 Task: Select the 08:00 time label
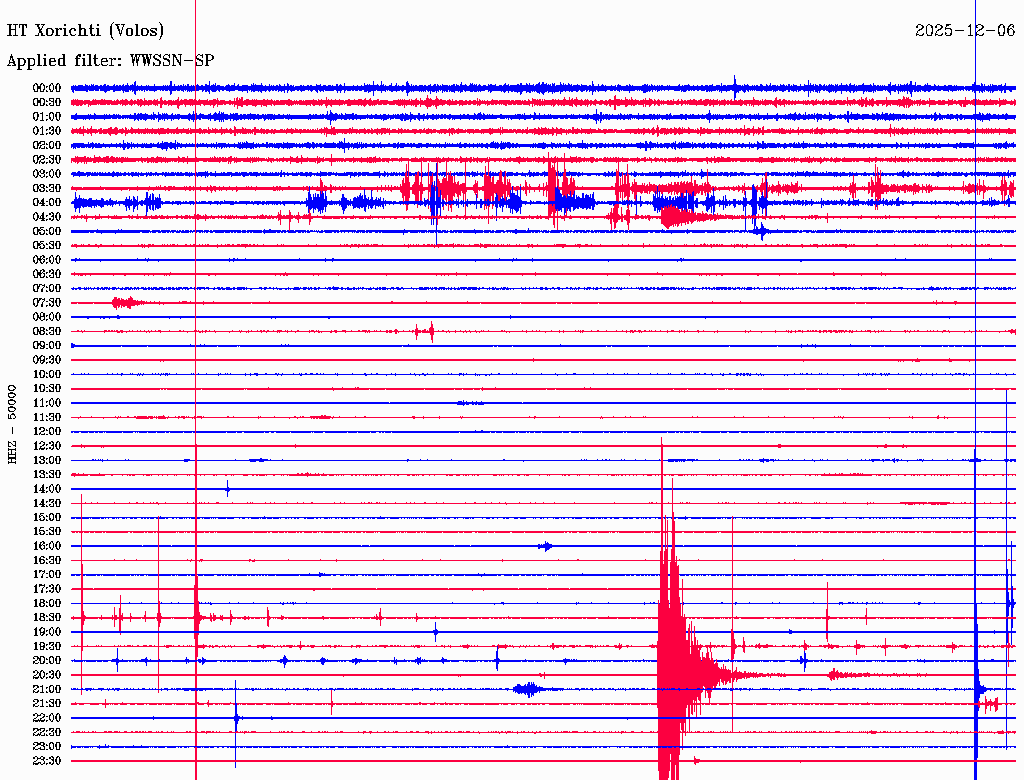(47, 317)
